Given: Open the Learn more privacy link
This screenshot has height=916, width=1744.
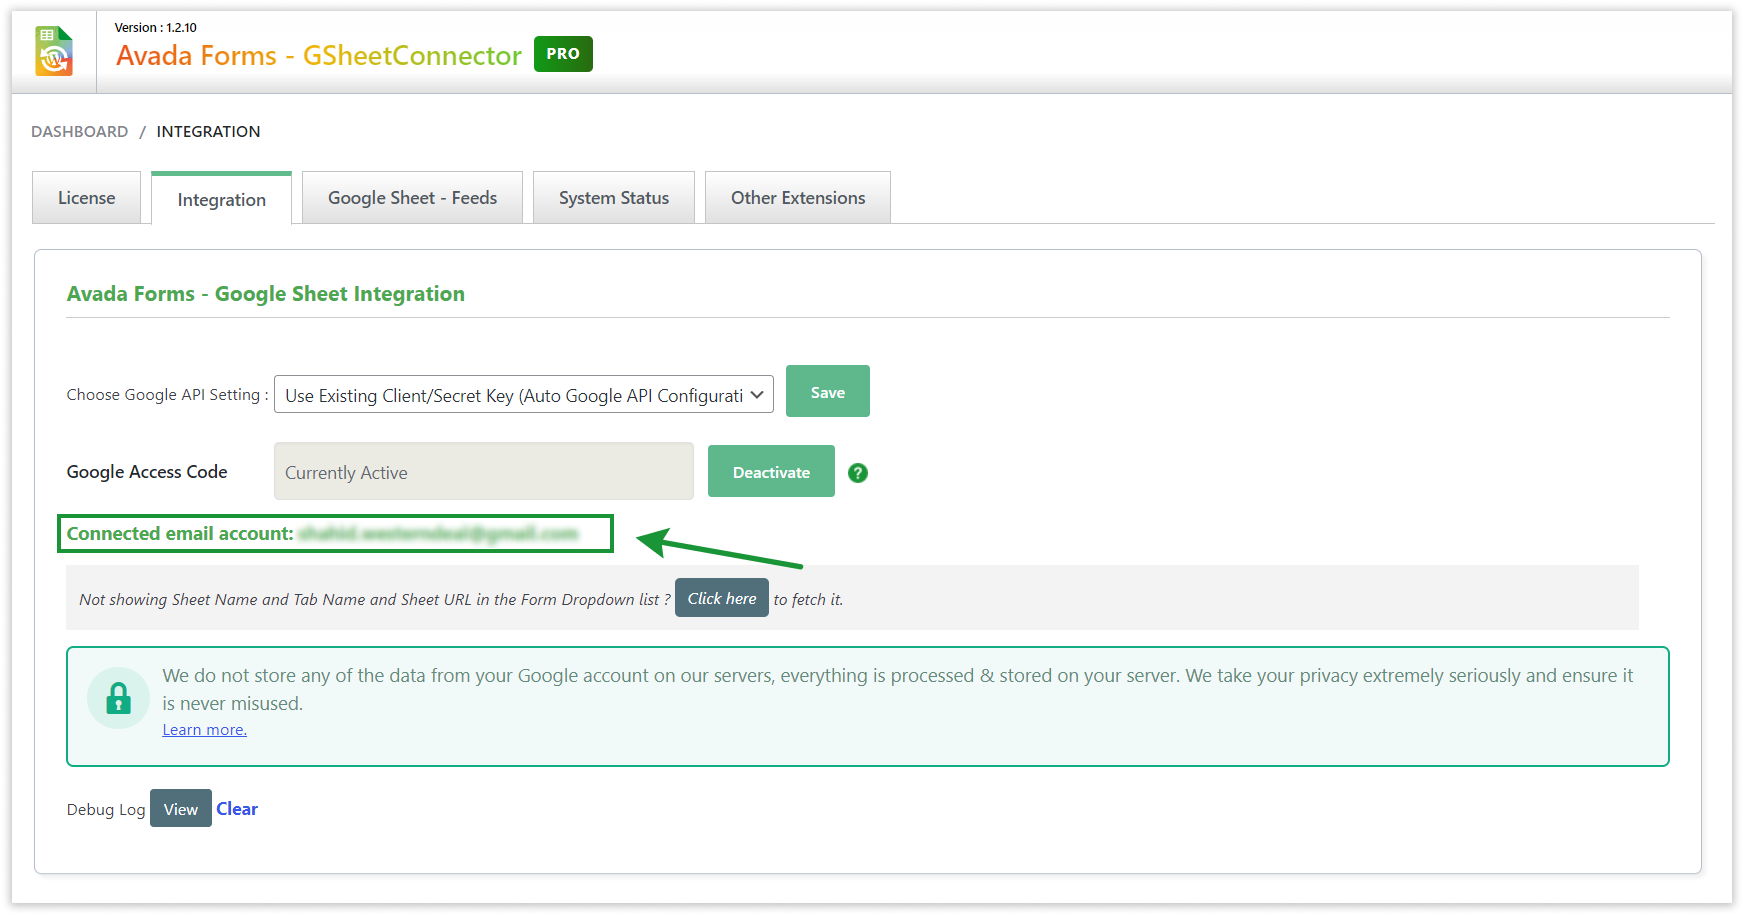Looking at the screenshot, I should 205,730.
